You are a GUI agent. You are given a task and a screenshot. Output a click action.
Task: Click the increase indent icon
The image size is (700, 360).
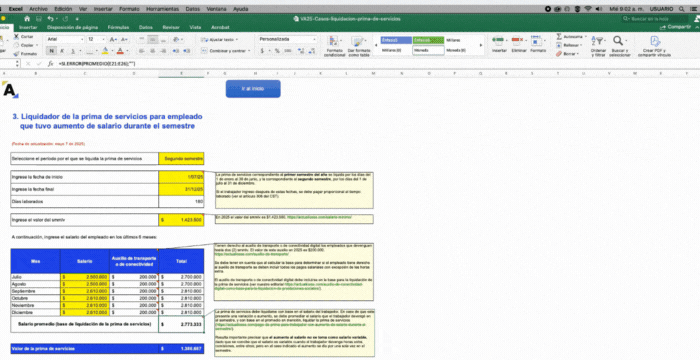187,51
